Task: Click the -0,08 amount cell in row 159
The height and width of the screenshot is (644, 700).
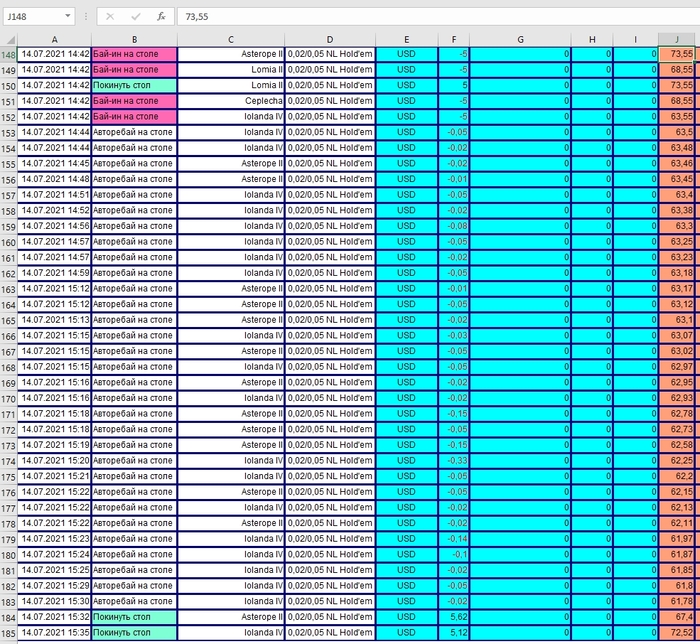Action: click(x=454, y=226)
